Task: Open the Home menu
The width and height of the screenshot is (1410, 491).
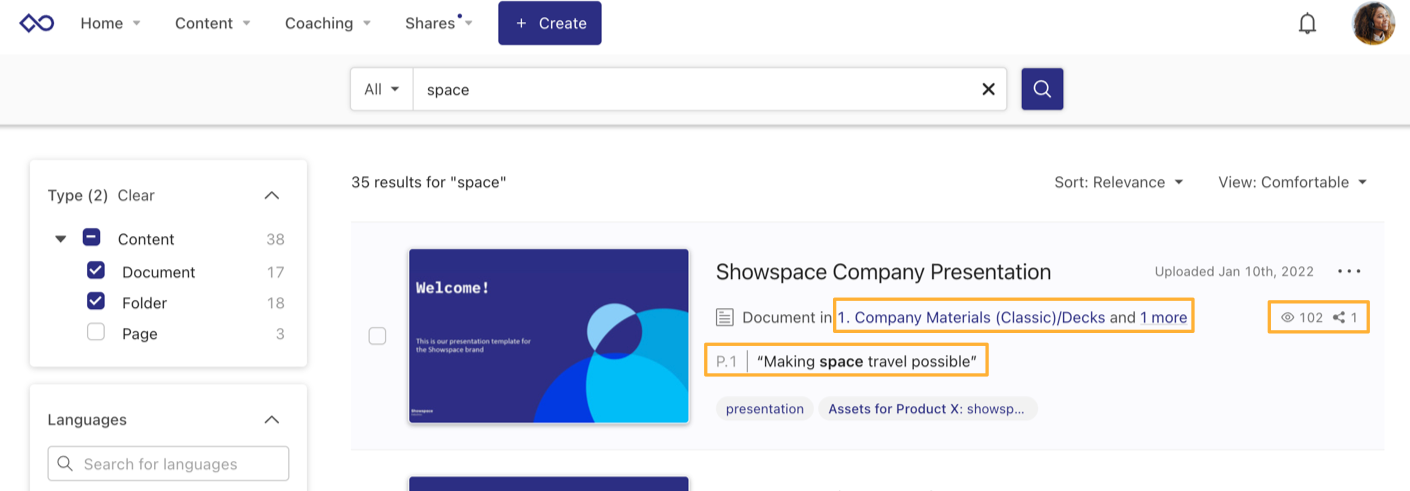Action: tap(110, 23)
